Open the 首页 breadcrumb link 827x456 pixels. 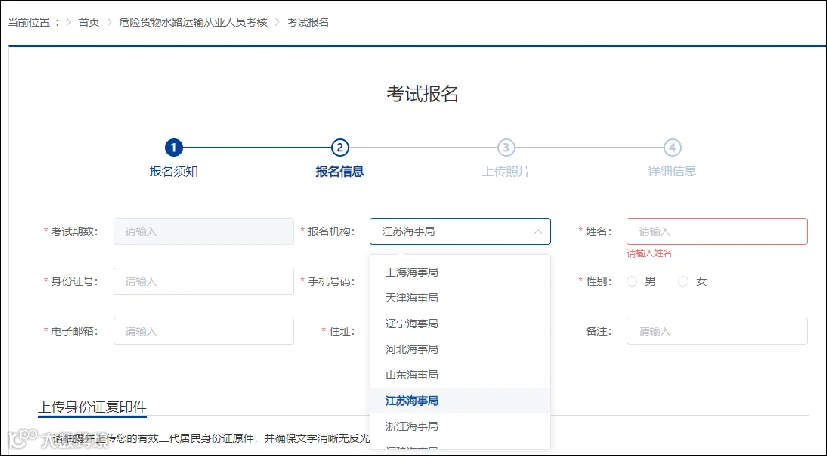click(x=89, y=23)
